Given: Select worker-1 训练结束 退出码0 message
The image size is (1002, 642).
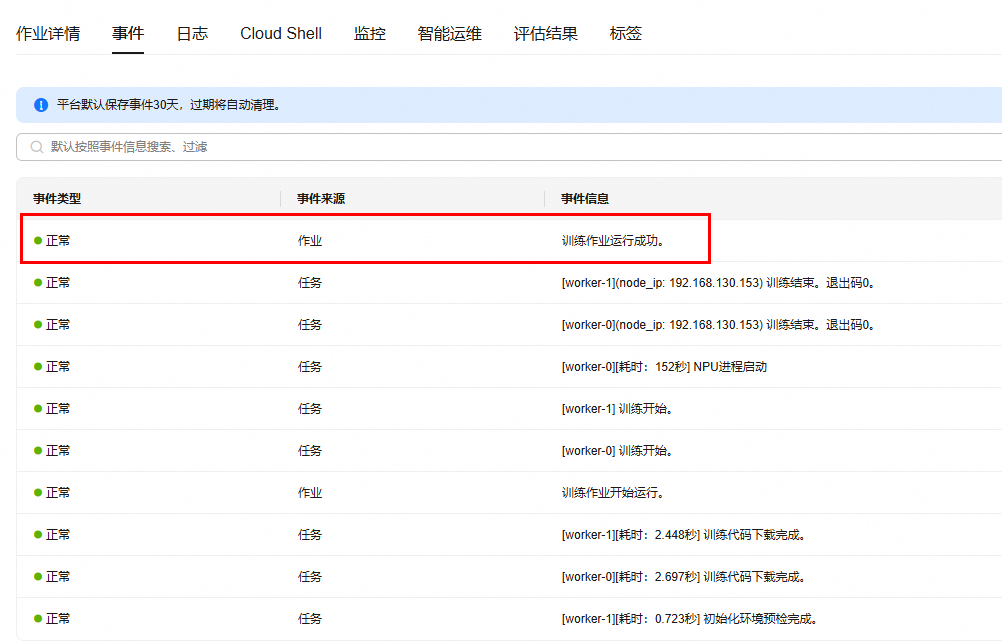Looking at the screenshot, I should [x=718, y=283].
